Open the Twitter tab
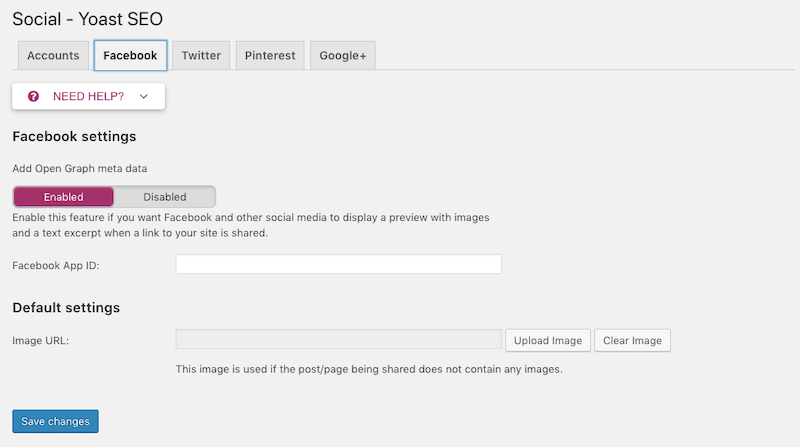Screen dimensions: 800x447 (201, 55)
